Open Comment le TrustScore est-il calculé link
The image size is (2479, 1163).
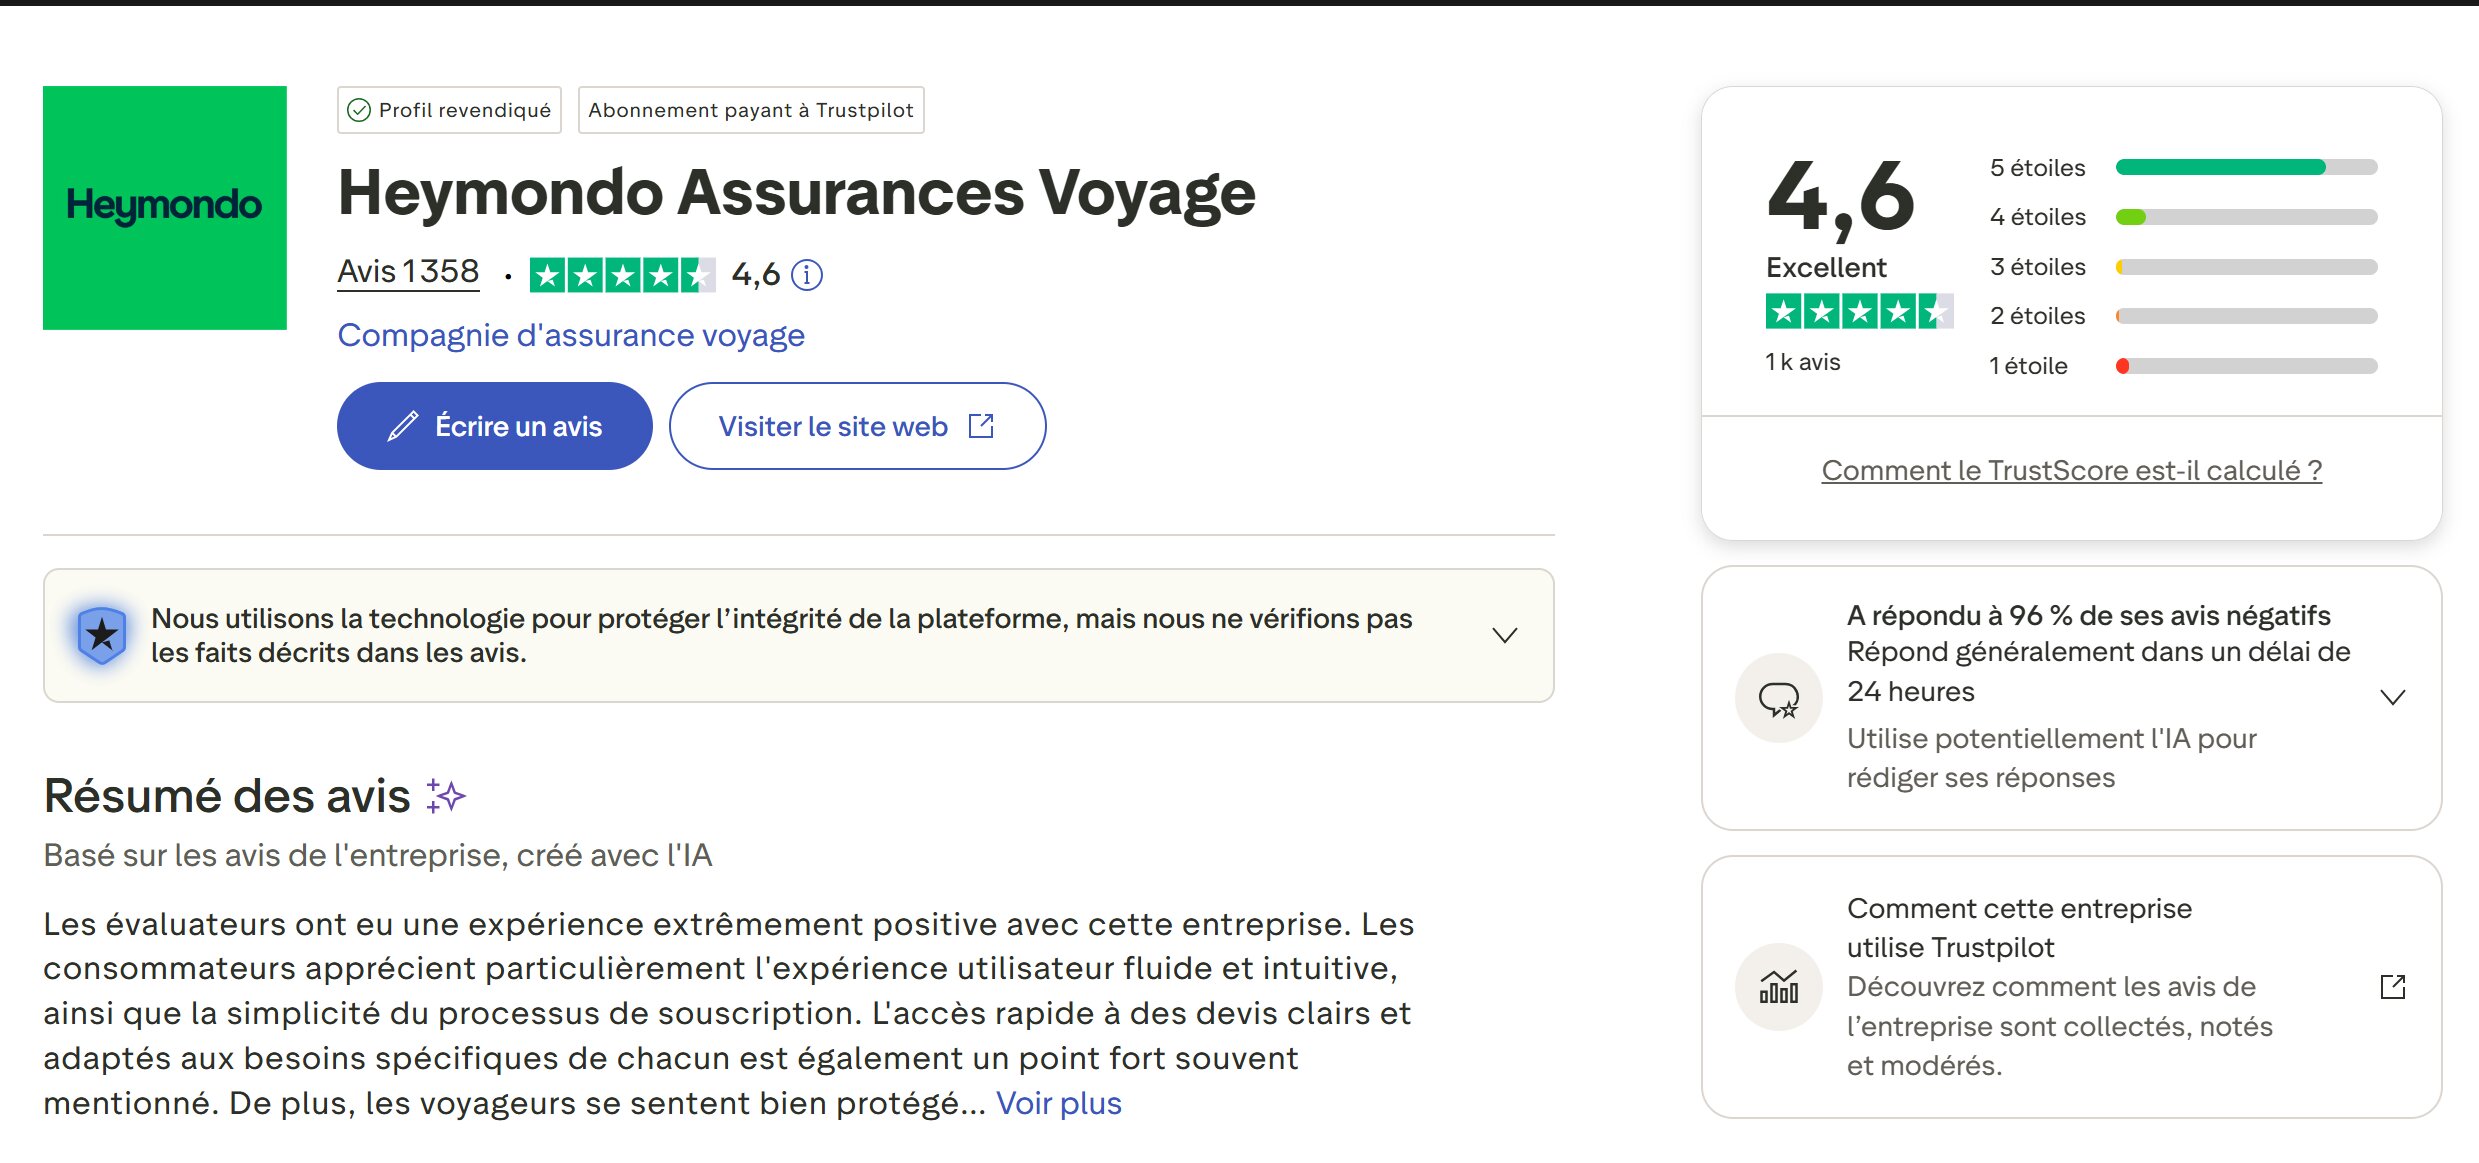coord(2071,471)
